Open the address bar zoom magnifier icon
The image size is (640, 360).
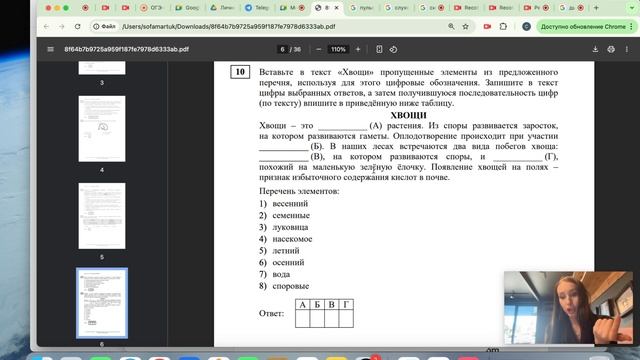pos(451,27)
